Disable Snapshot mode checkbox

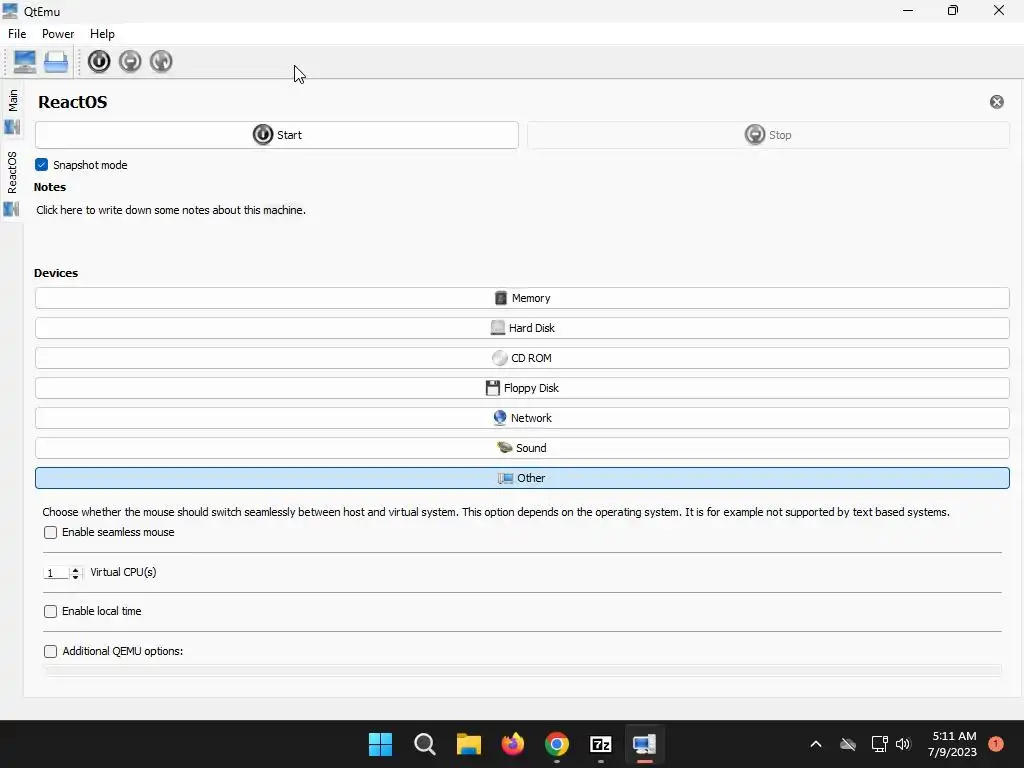coord(42,165)
